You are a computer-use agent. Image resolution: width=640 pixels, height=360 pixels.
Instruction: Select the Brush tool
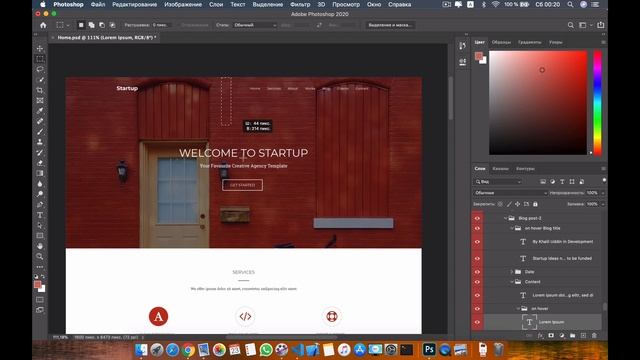(40, 132)
